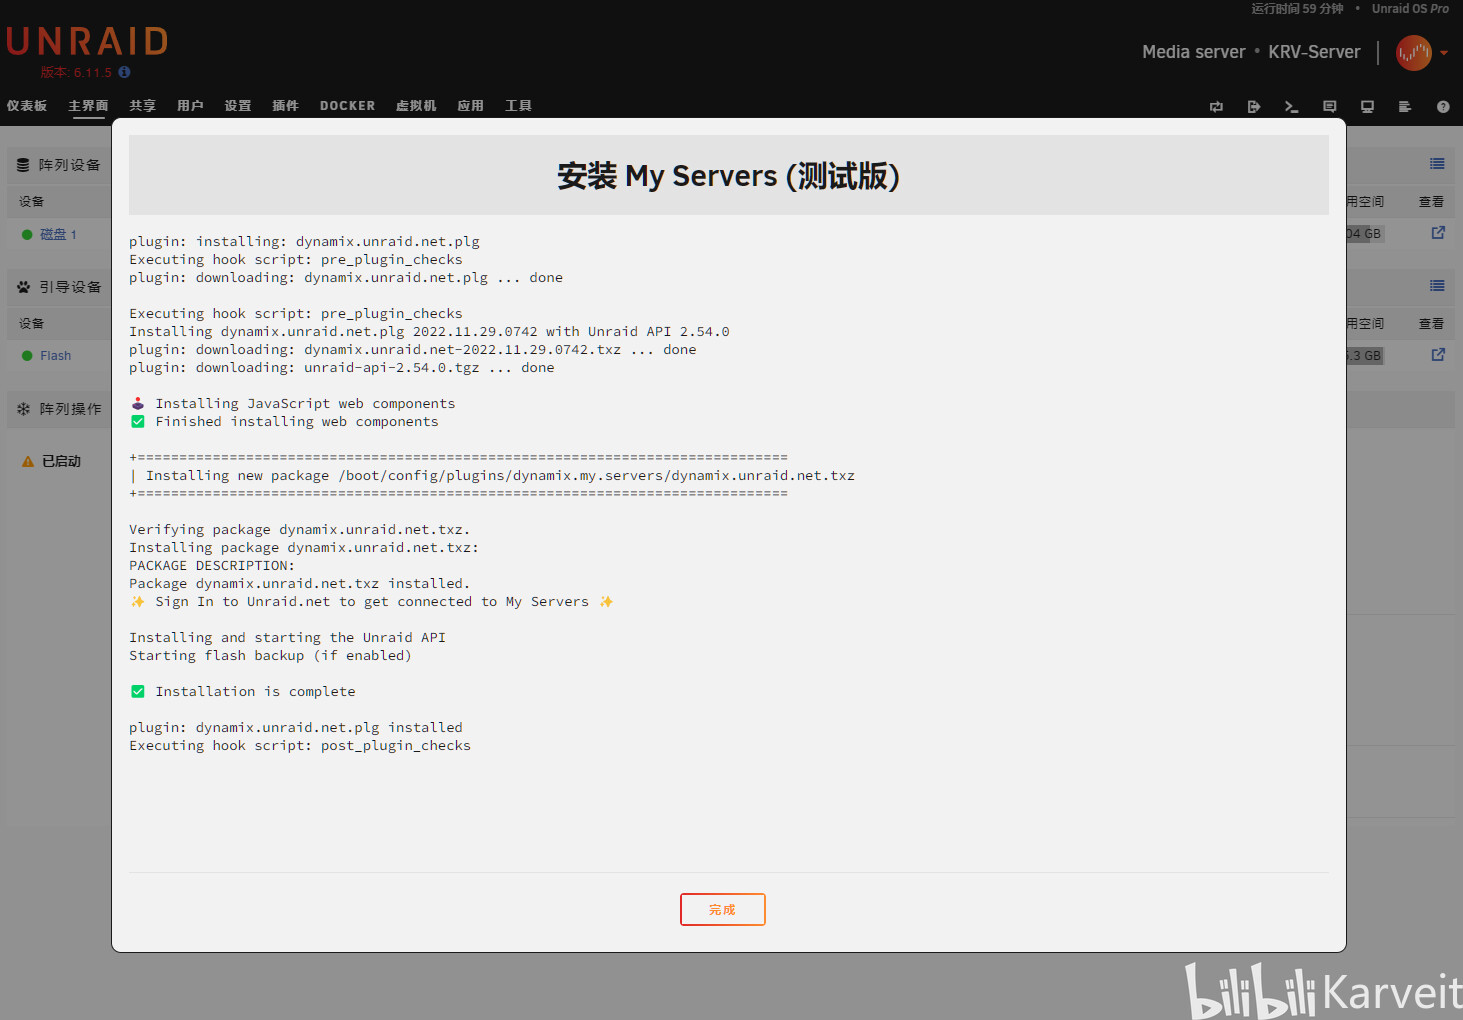Viewport: 1463px width, 1020px height.
Task: Click the round orange My Servers avatar
Action: coord(1414,53)
